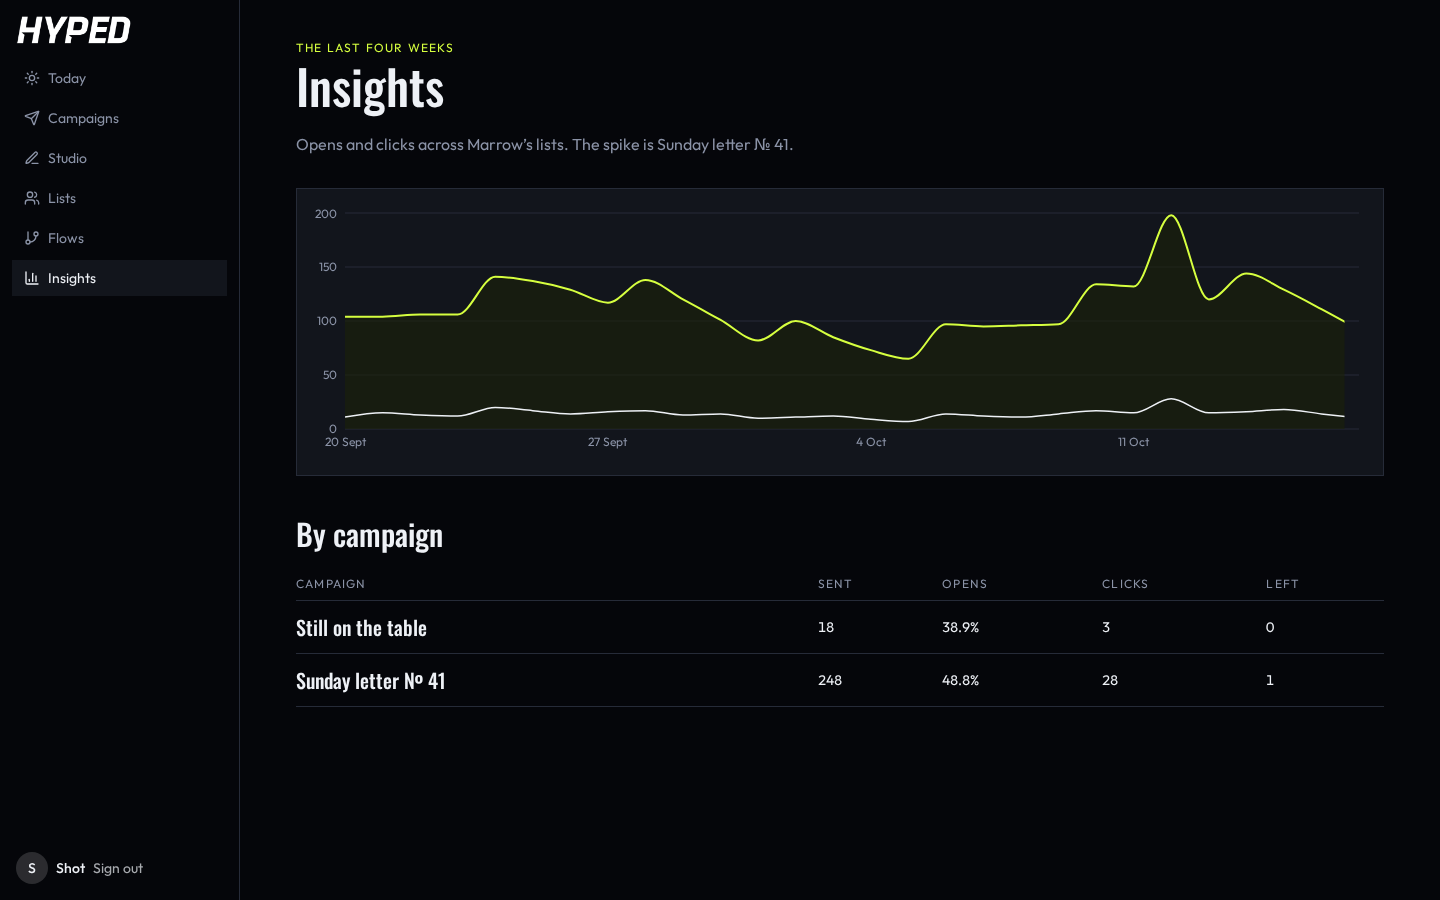The width and height of the screenshot is (1440, 900).
Task: Click 'The last four weeks' label
Action: pos(375,48)
